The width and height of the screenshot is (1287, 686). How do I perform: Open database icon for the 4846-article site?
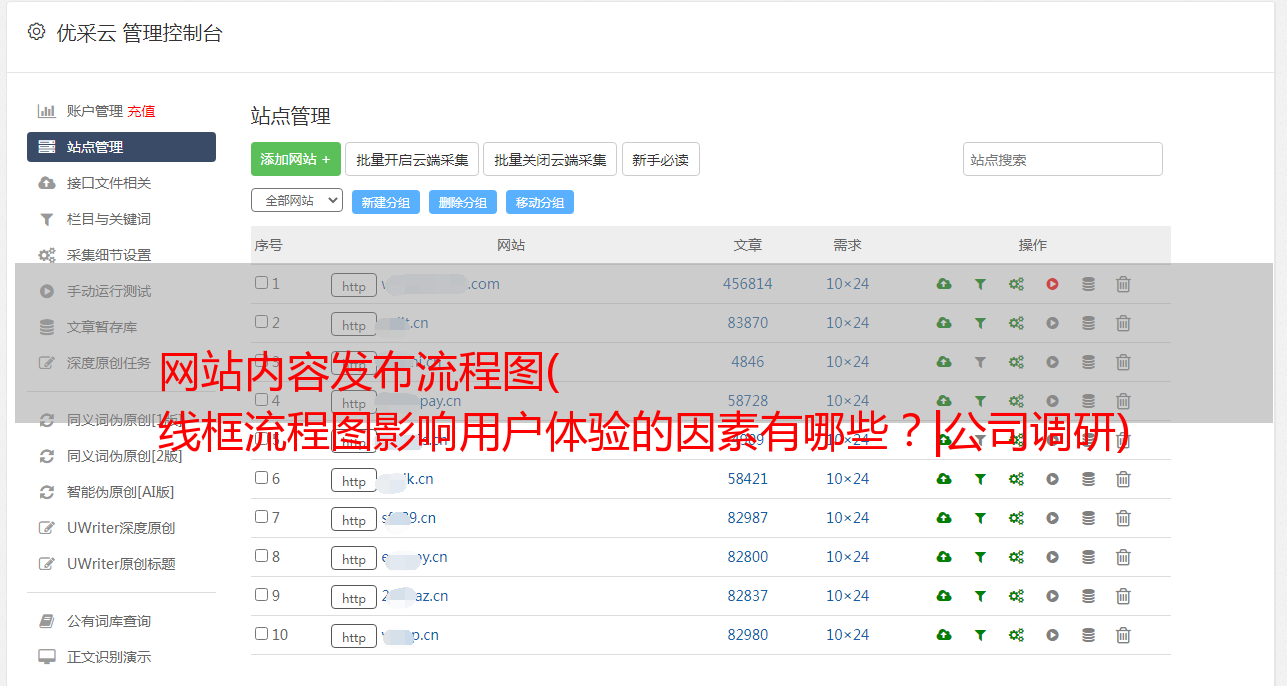coord(1088,362)
